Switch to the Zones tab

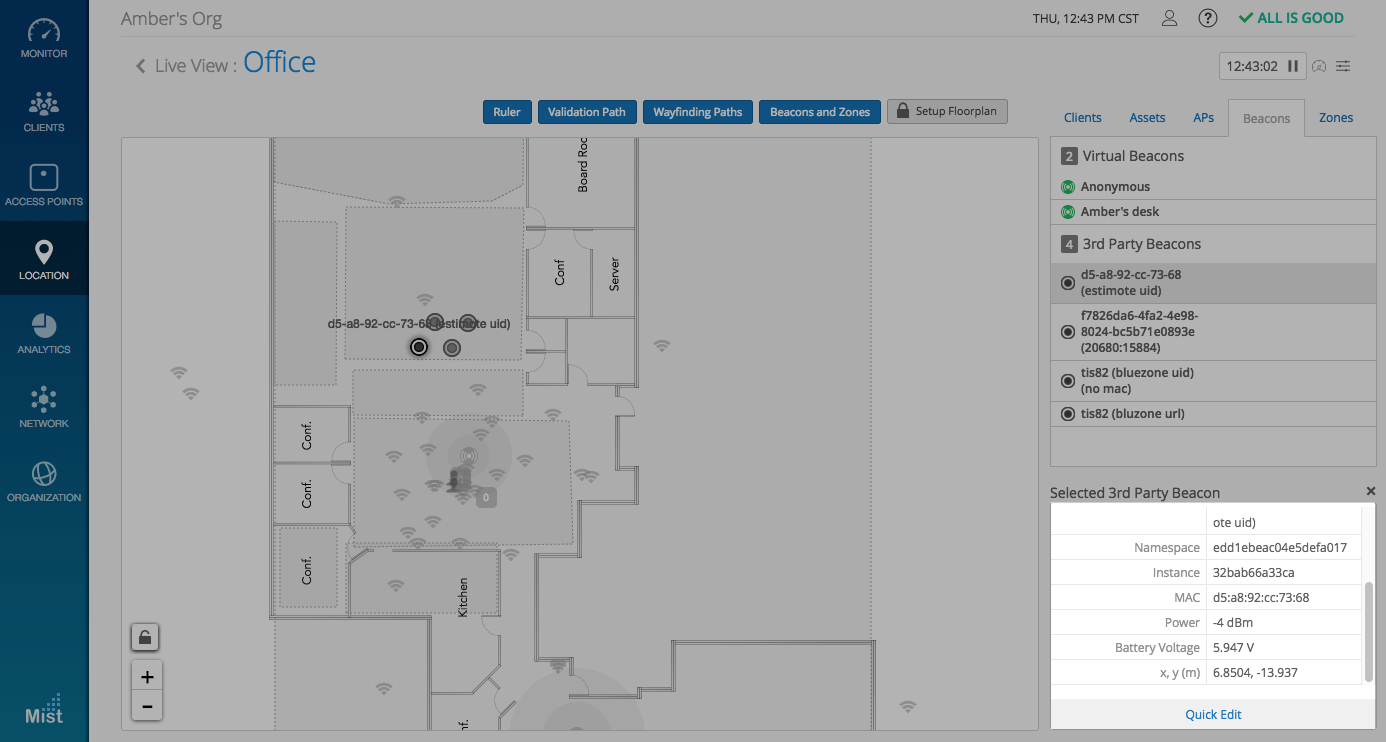coord(1335,118)
